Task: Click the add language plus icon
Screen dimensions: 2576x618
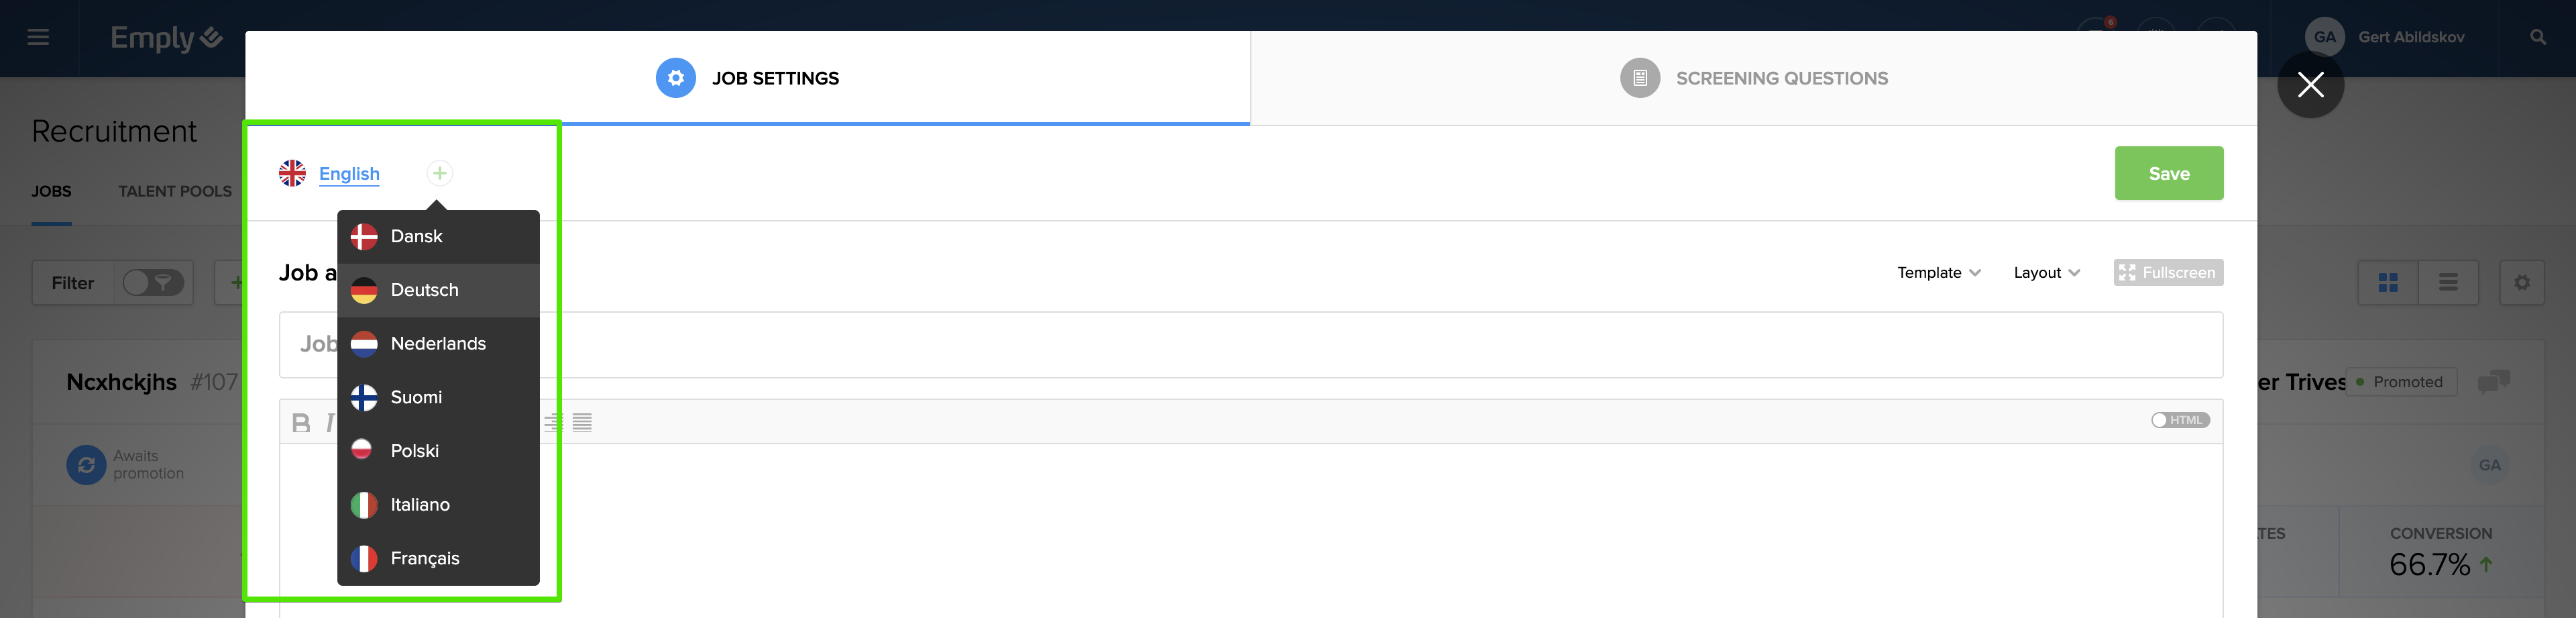Action: coord(439,173)
